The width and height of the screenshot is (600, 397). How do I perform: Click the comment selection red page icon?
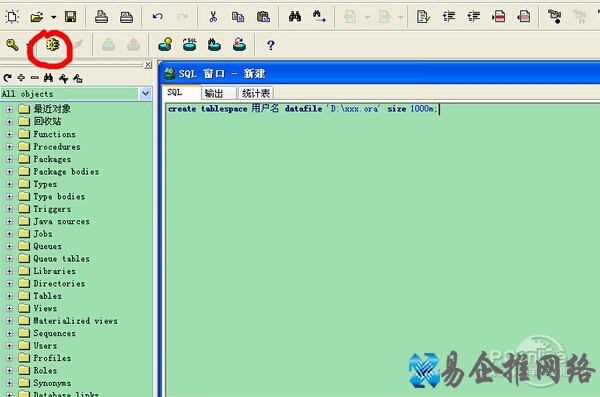pos(499,16)
